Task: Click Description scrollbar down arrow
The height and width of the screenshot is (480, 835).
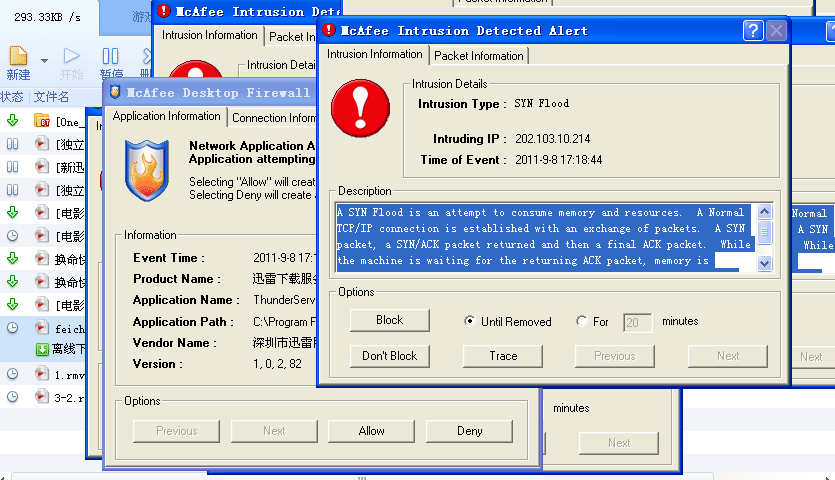Action: pos(764,263)
